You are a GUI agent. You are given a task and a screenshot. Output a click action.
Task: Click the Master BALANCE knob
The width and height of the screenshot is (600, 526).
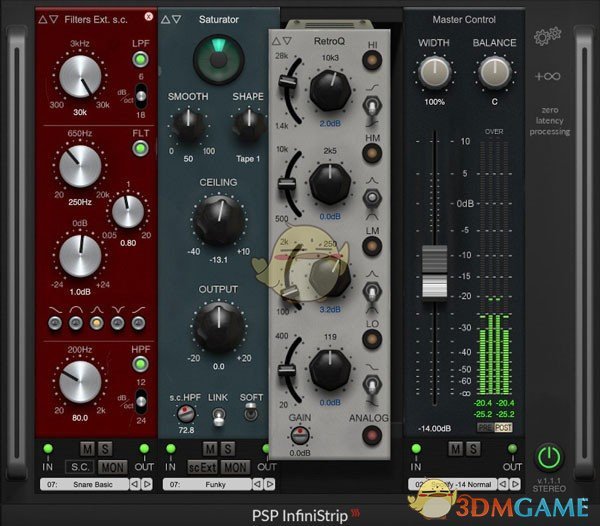[495, 72]
